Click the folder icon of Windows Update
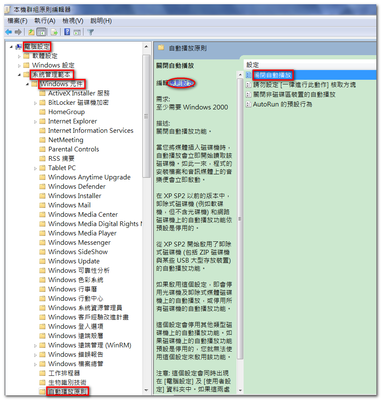This screenshot has height=400, width=381. tap(42, 261)
